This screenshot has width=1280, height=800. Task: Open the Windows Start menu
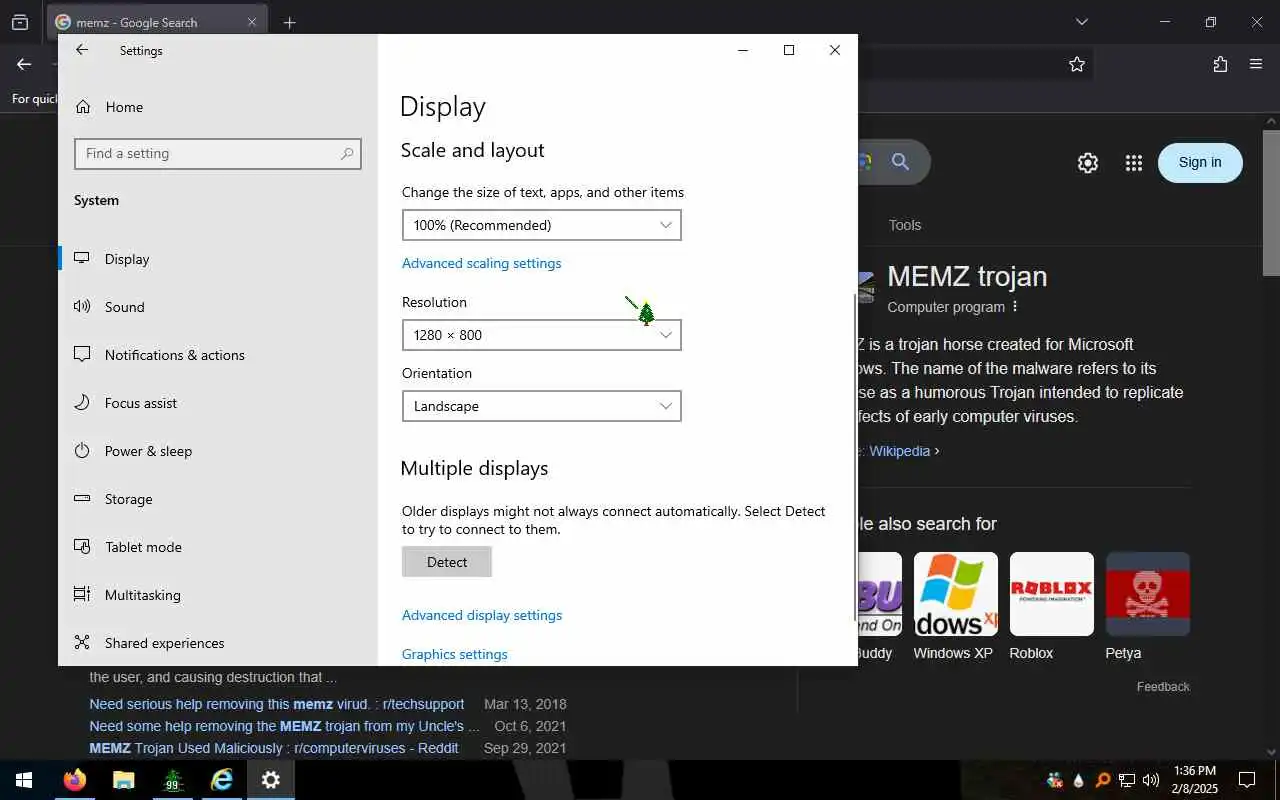tap(24, 780)
